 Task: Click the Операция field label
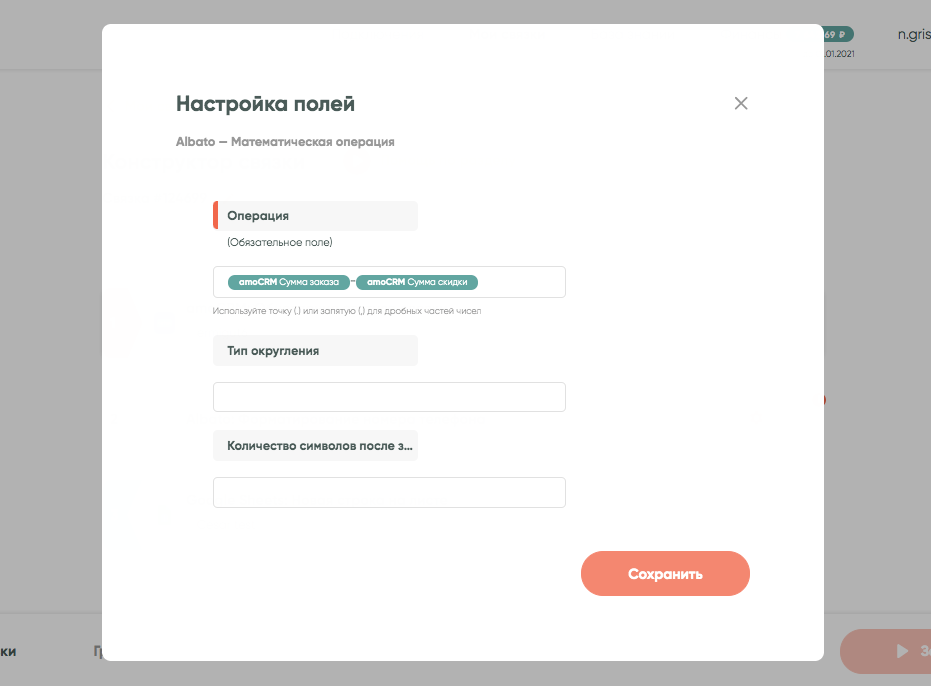coord(258,216)
